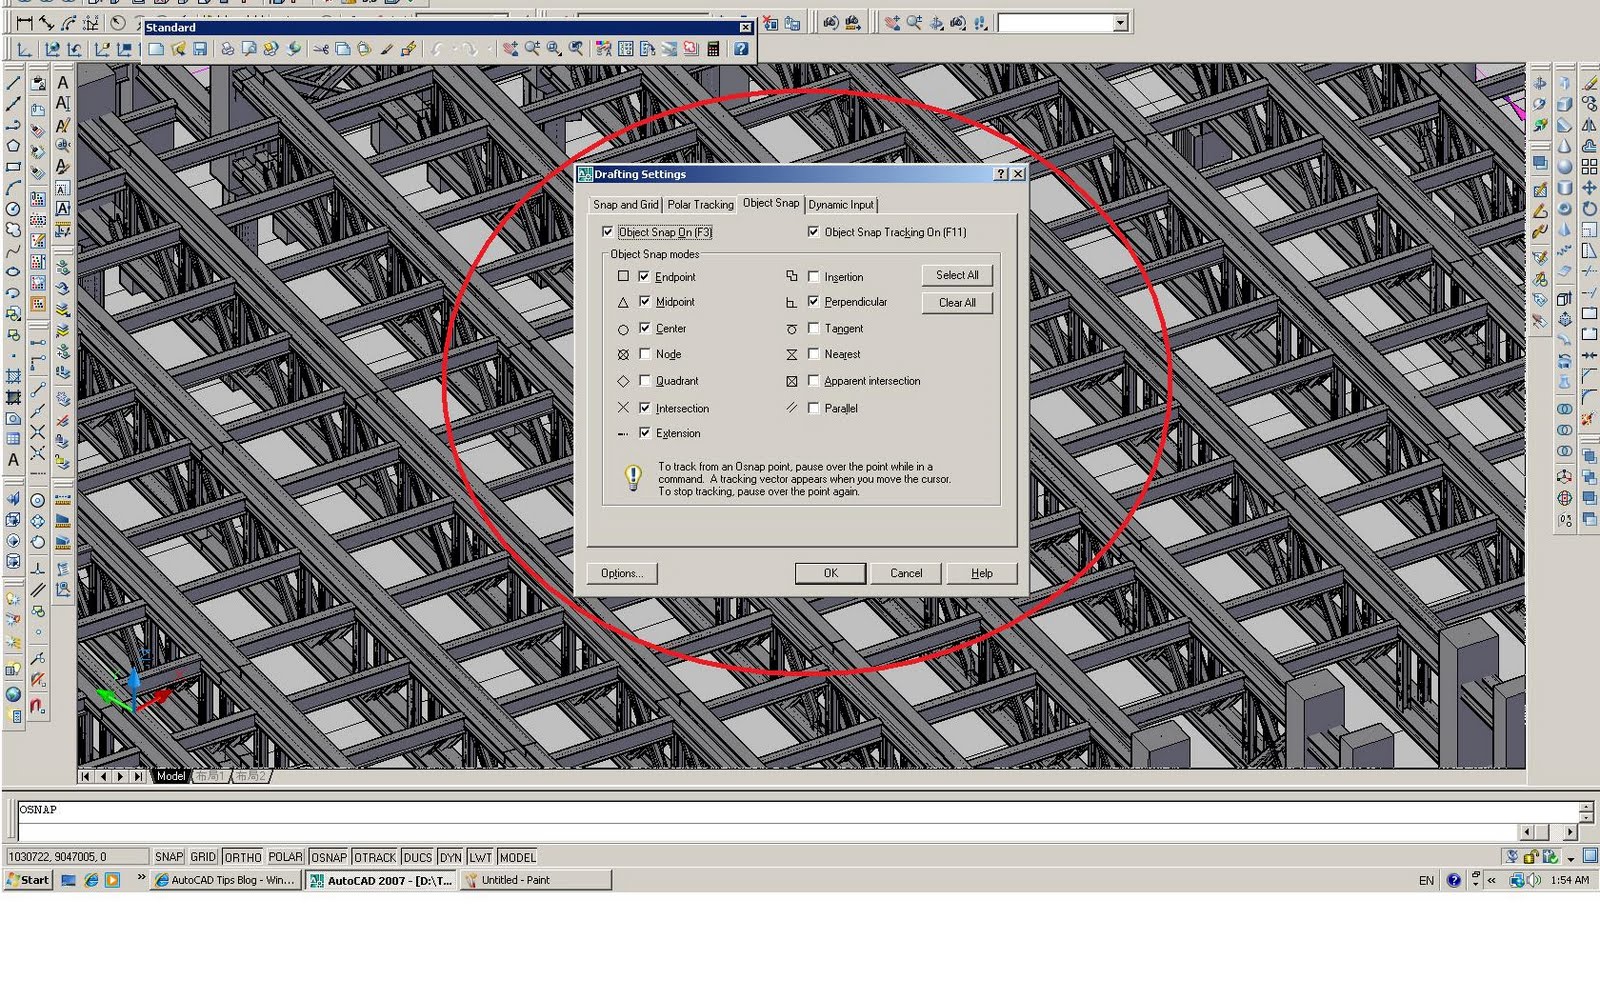This screenshot has height=1000, width=1600.
Task: Select the Aligned dimension tool icon
Action: 46,22
